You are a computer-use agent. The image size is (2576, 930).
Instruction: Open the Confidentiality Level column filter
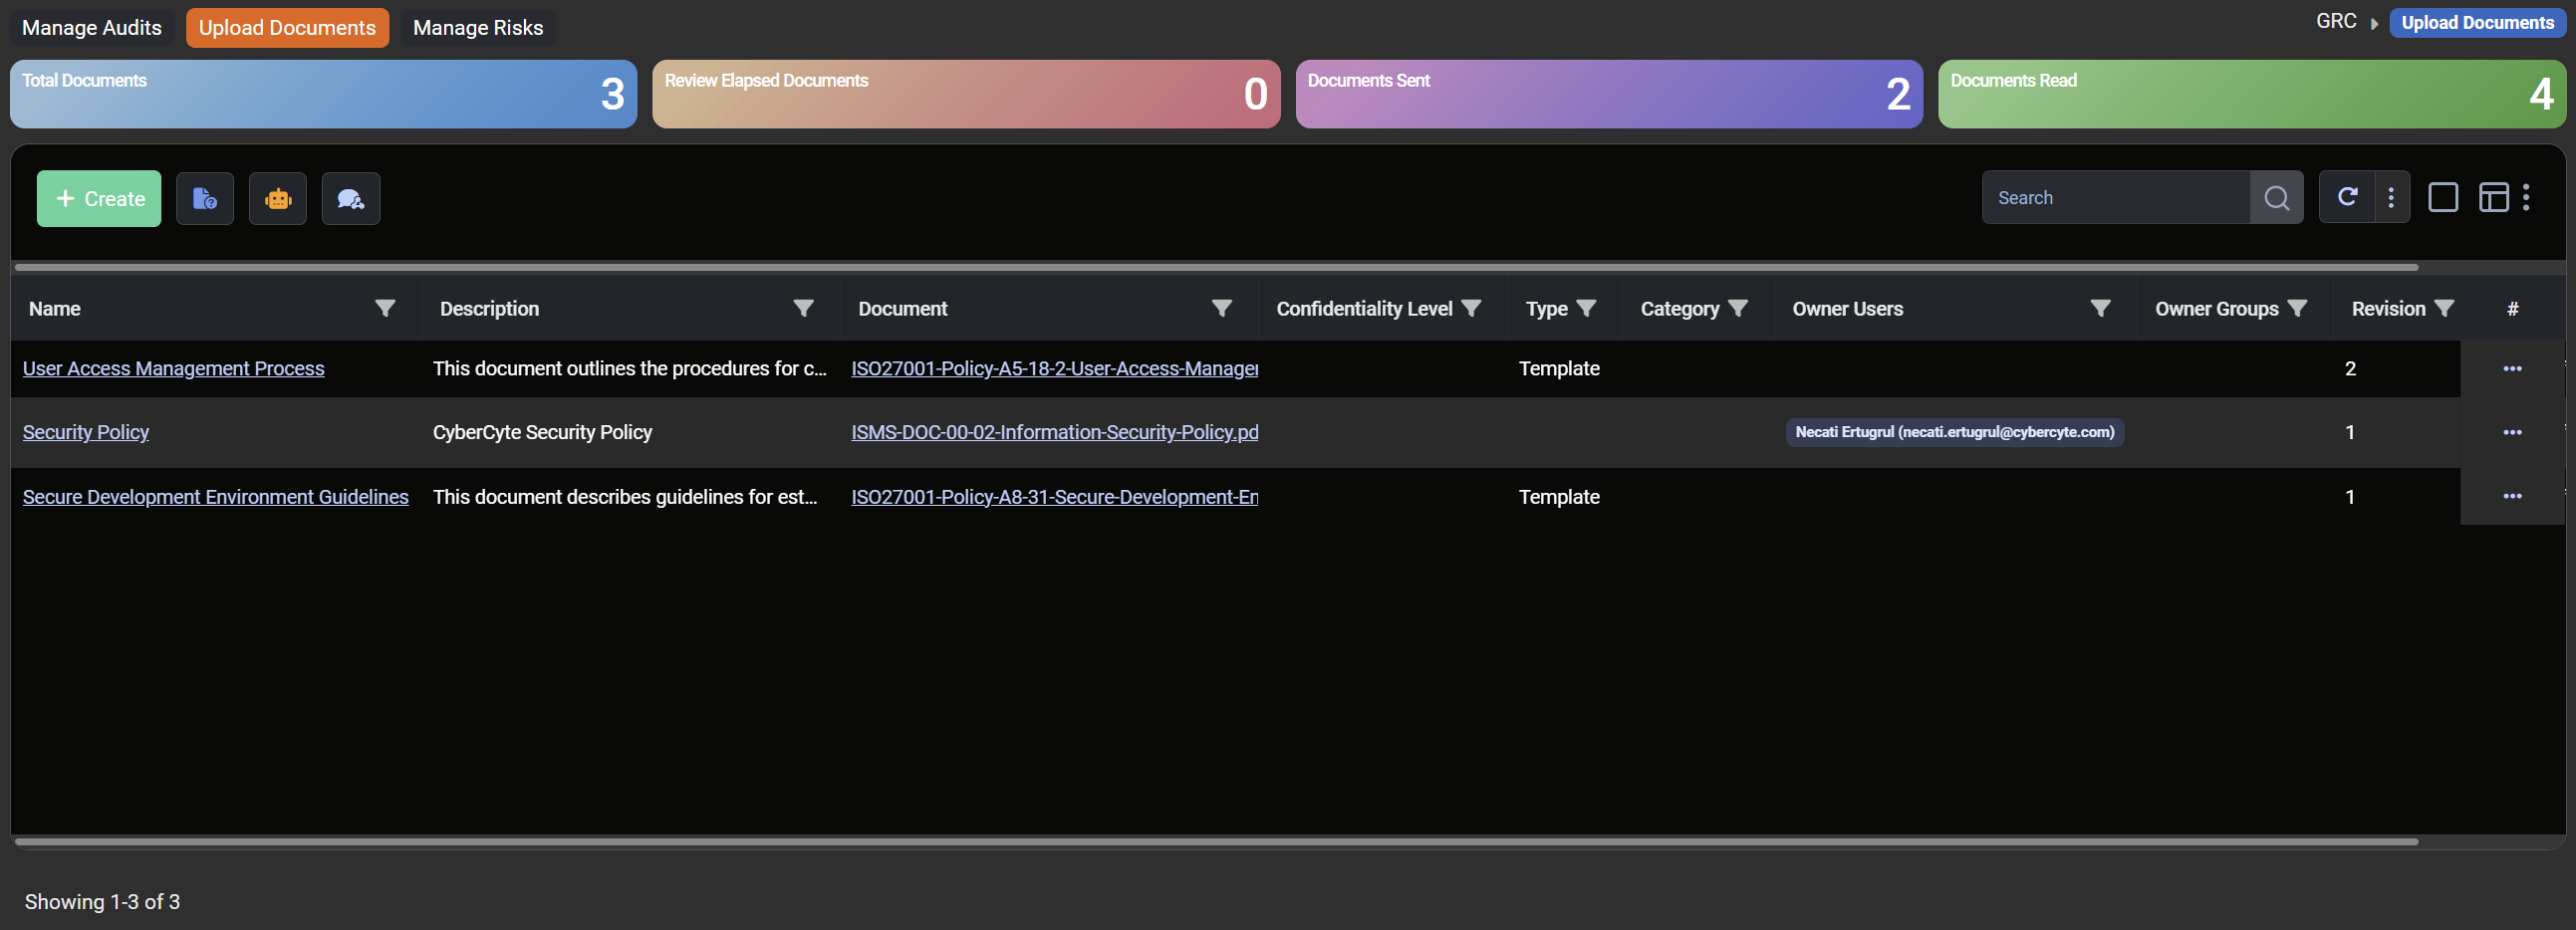1471,308
